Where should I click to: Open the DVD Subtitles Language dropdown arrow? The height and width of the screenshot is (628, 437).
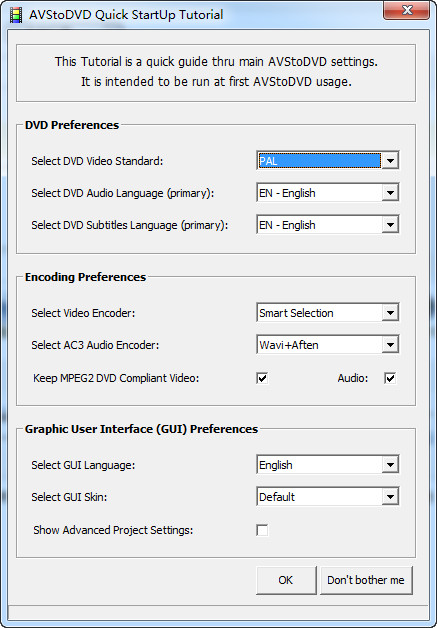click(x=390, y=225)
